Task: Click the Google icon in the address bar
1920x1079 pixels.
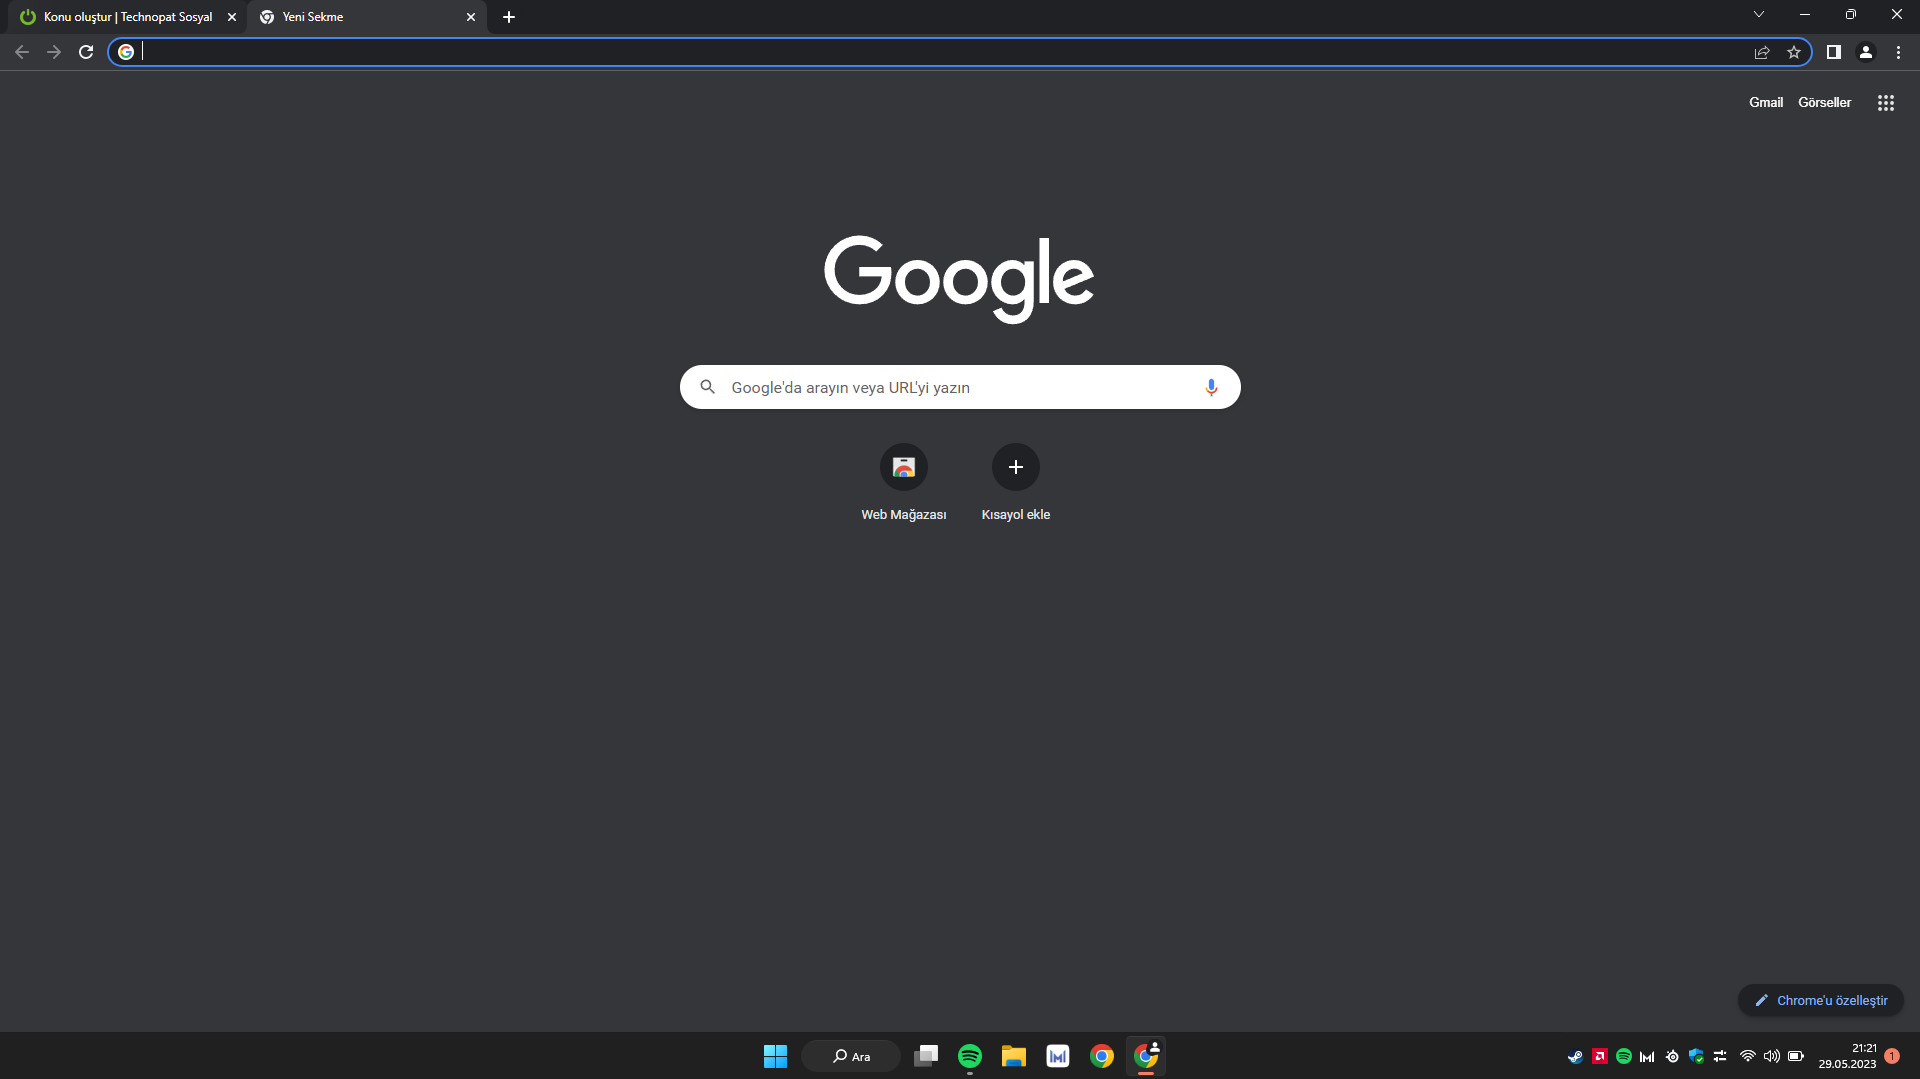Action: [126, 52]
